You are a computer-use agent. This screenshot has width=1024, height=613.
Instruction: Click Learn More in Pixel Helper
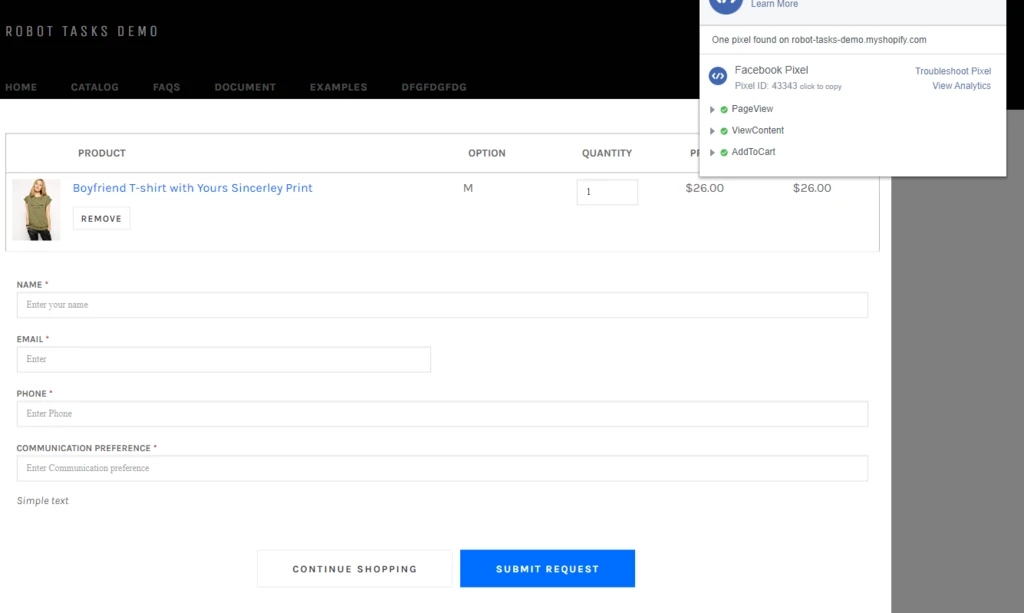[x=774, y=5]
